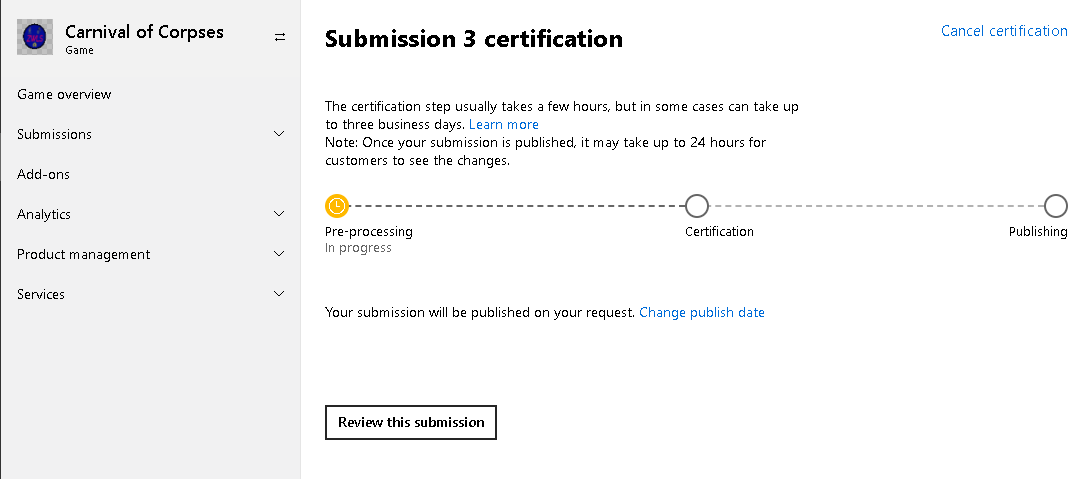Expand the Product management chevron

coord(279,253)
